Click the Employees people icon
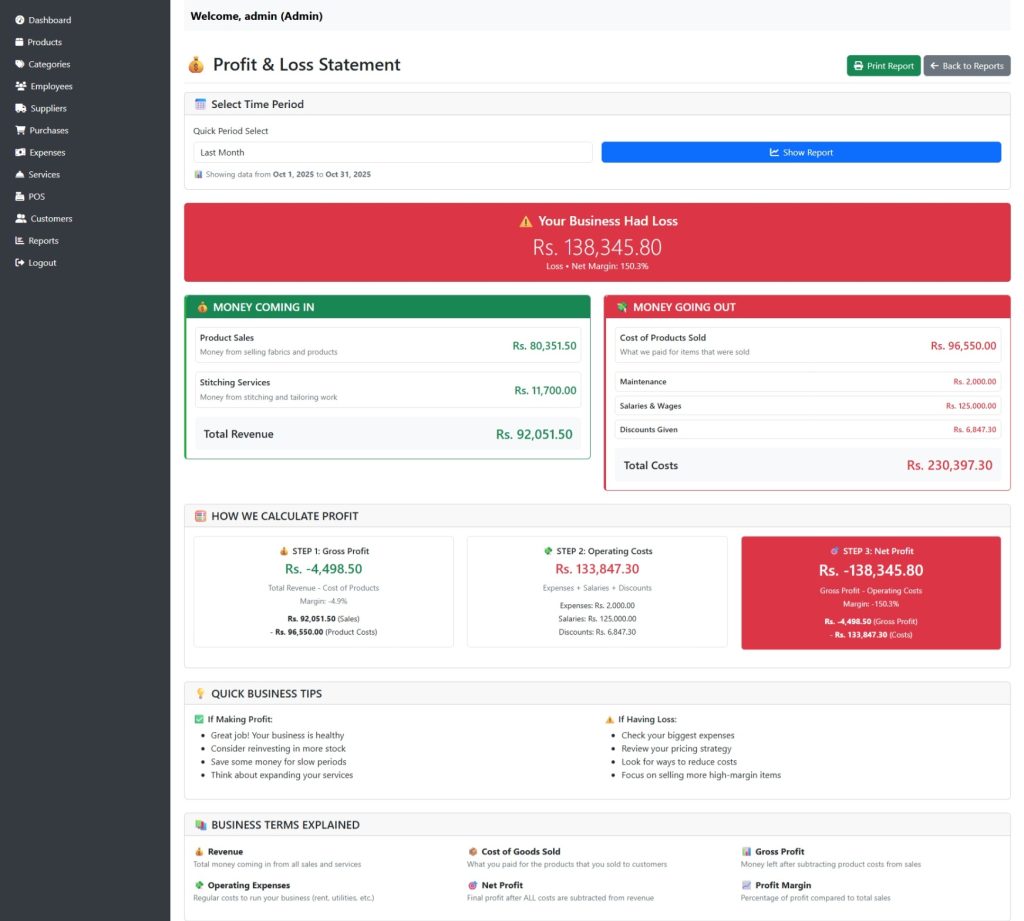This screenshot has width=1024, height=921. (21, 86)
